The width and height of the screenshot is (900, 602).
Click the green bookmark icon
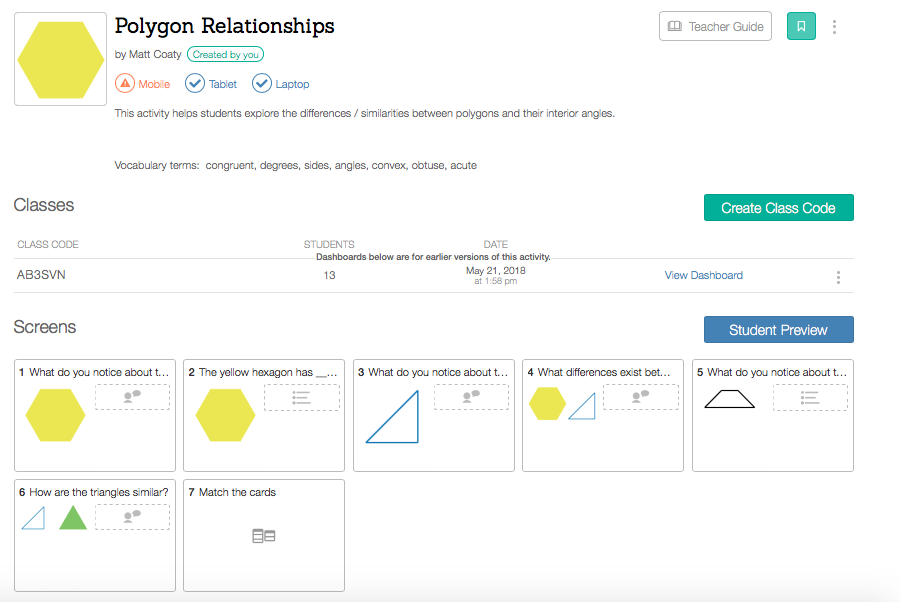pyautogui.click(x=801, y=27)
